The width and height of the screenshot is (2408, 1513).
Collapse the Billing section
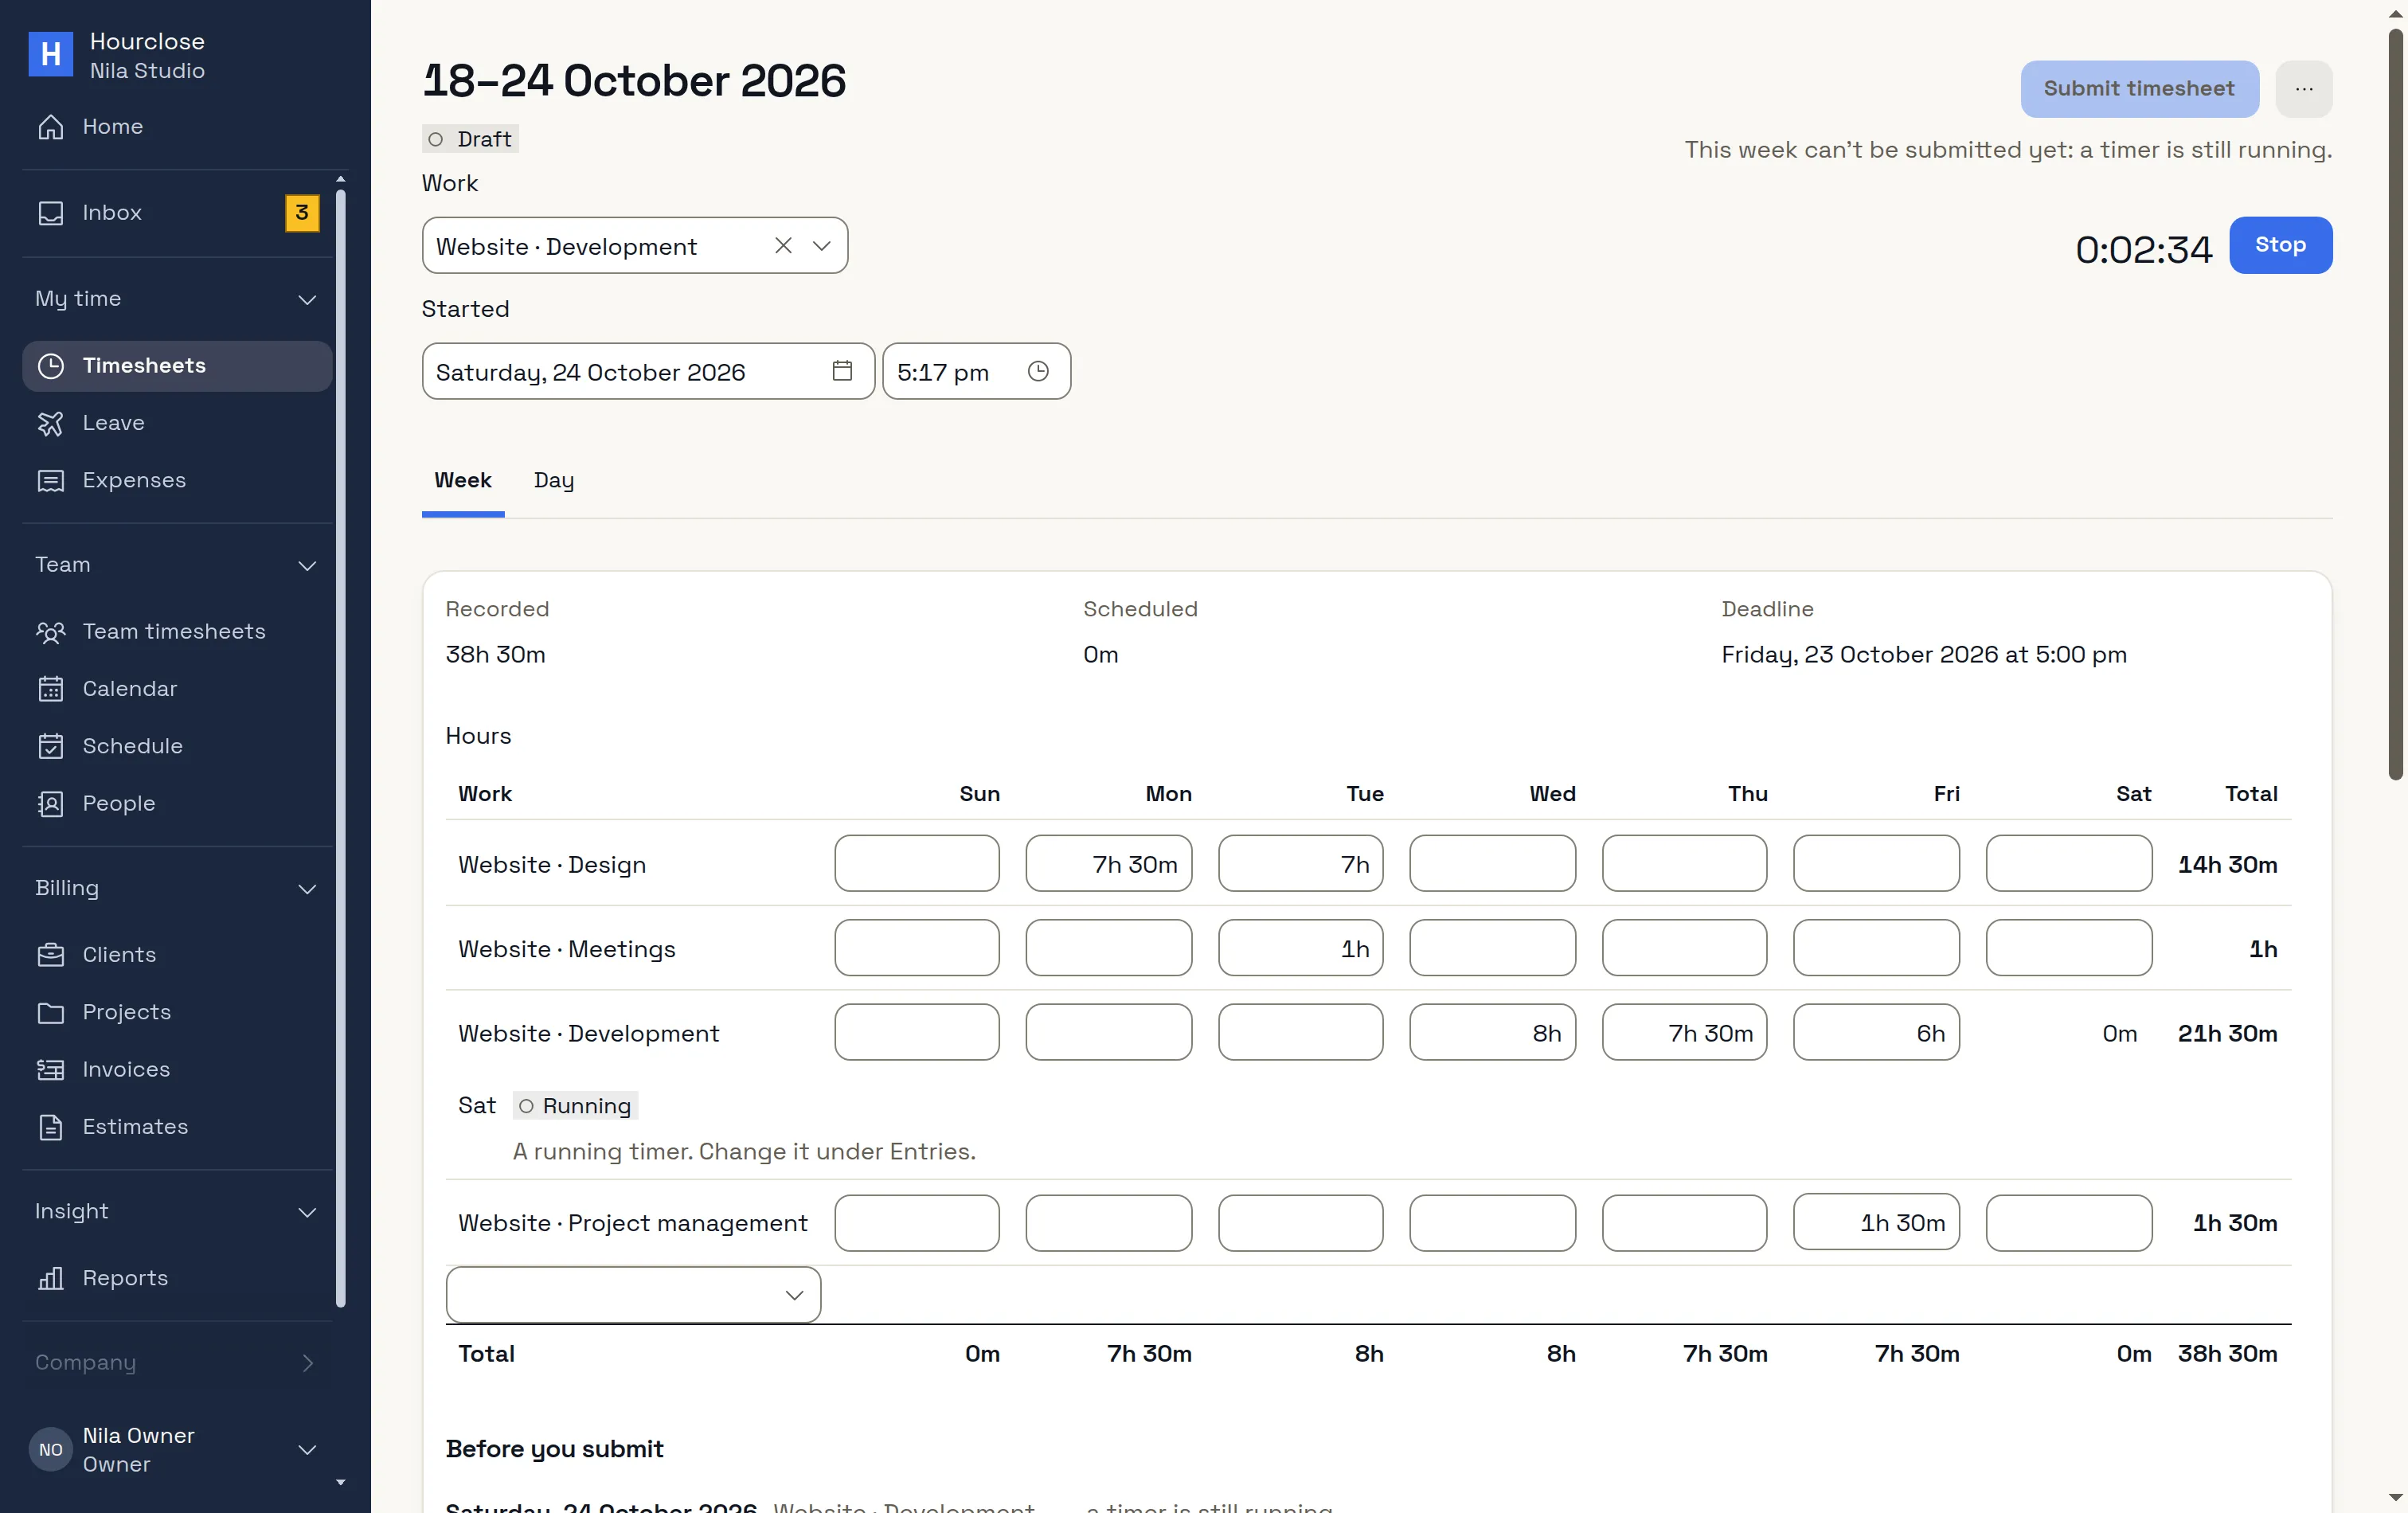(177, 888)
